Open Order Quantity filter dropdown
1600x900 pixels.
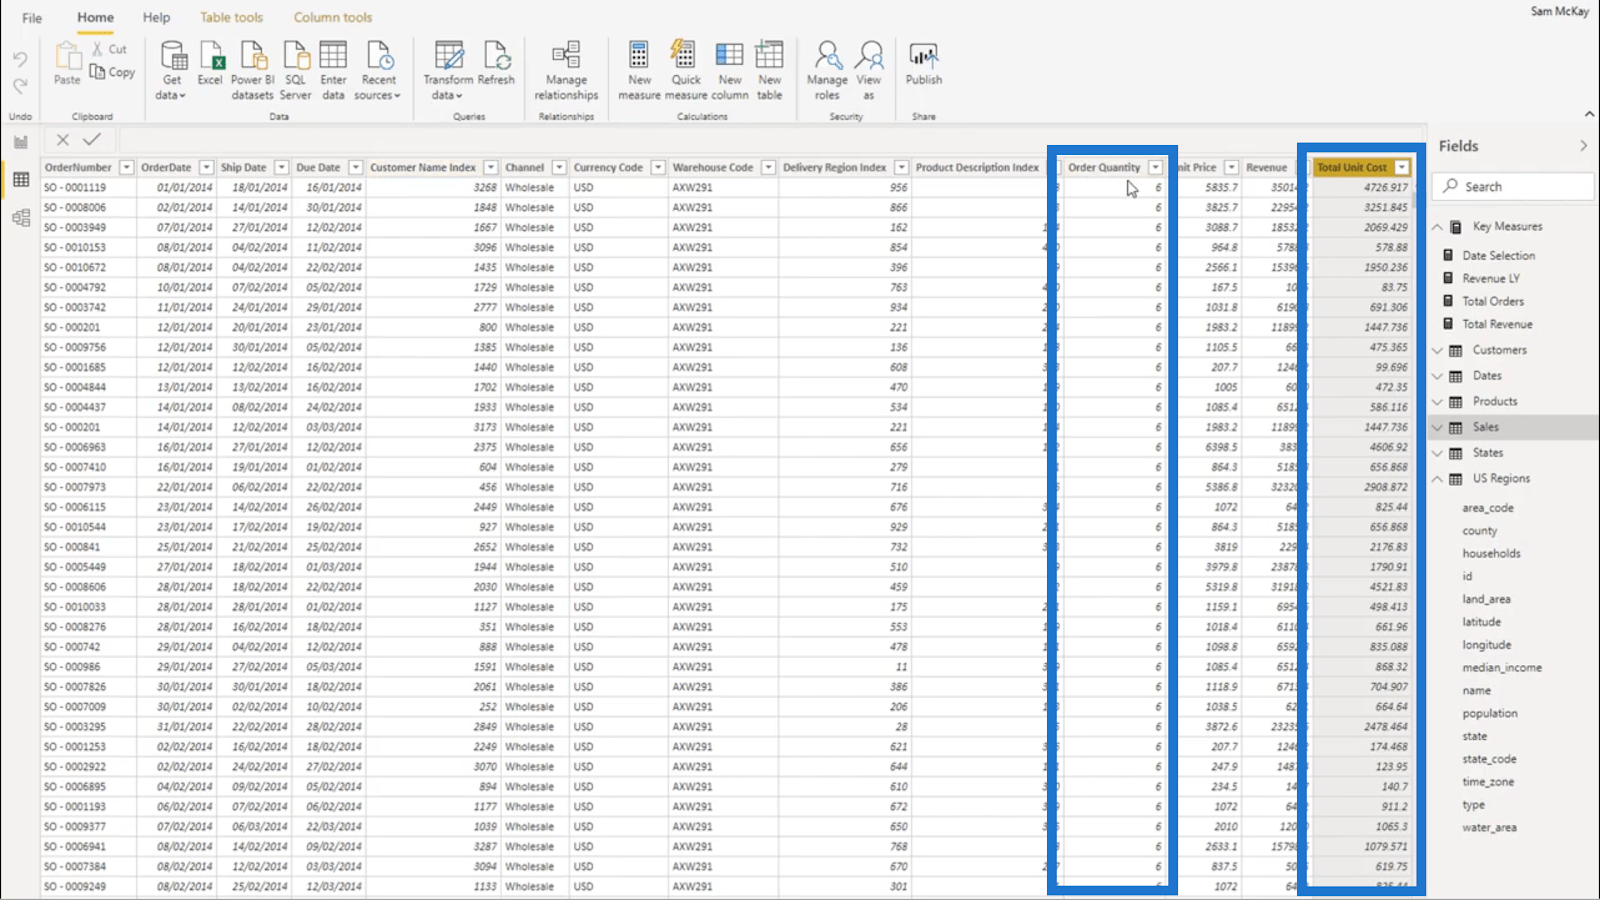(1156, 167)
